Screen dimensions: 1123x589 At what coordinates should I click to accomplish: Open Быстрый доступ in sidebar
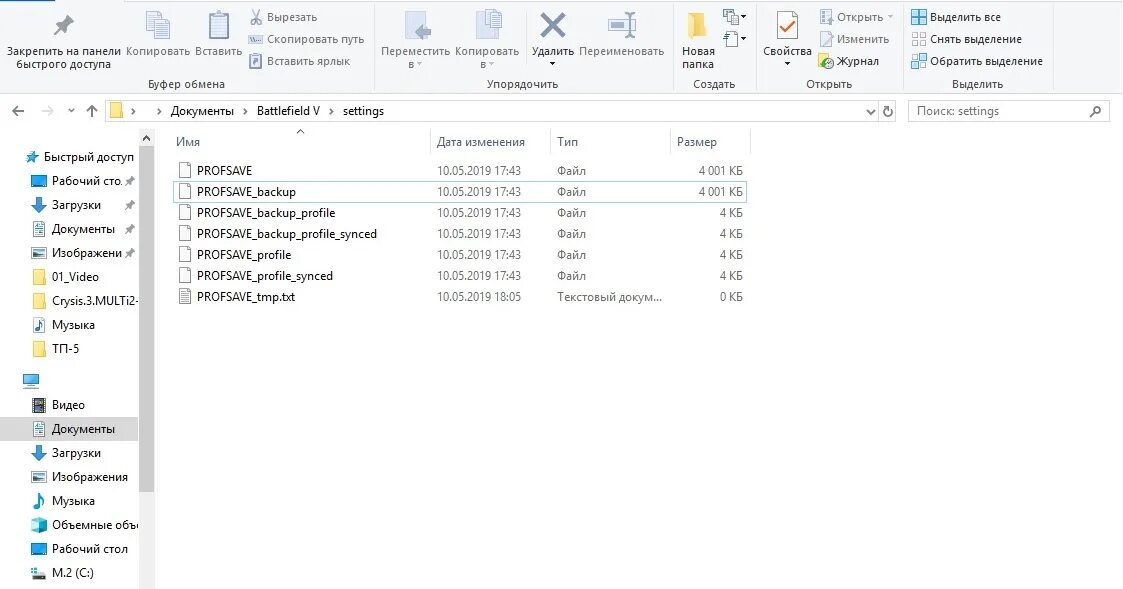[x=79, y=157]
